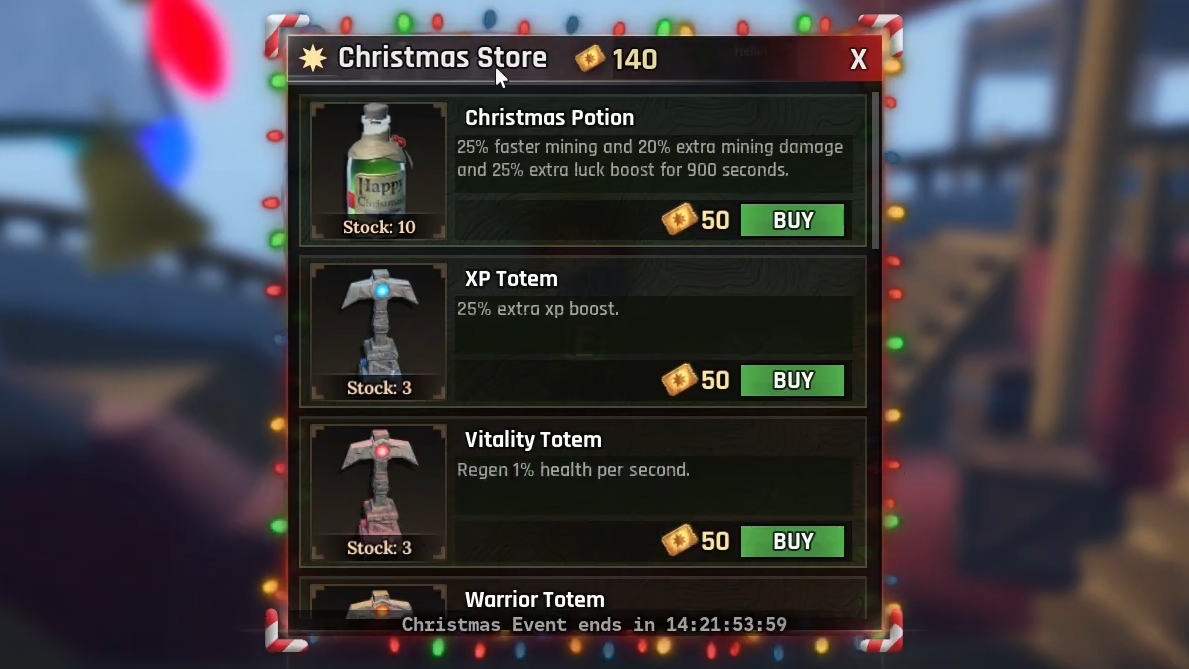
Task: Buy the XP Totem
Action: tap(792, 380)
